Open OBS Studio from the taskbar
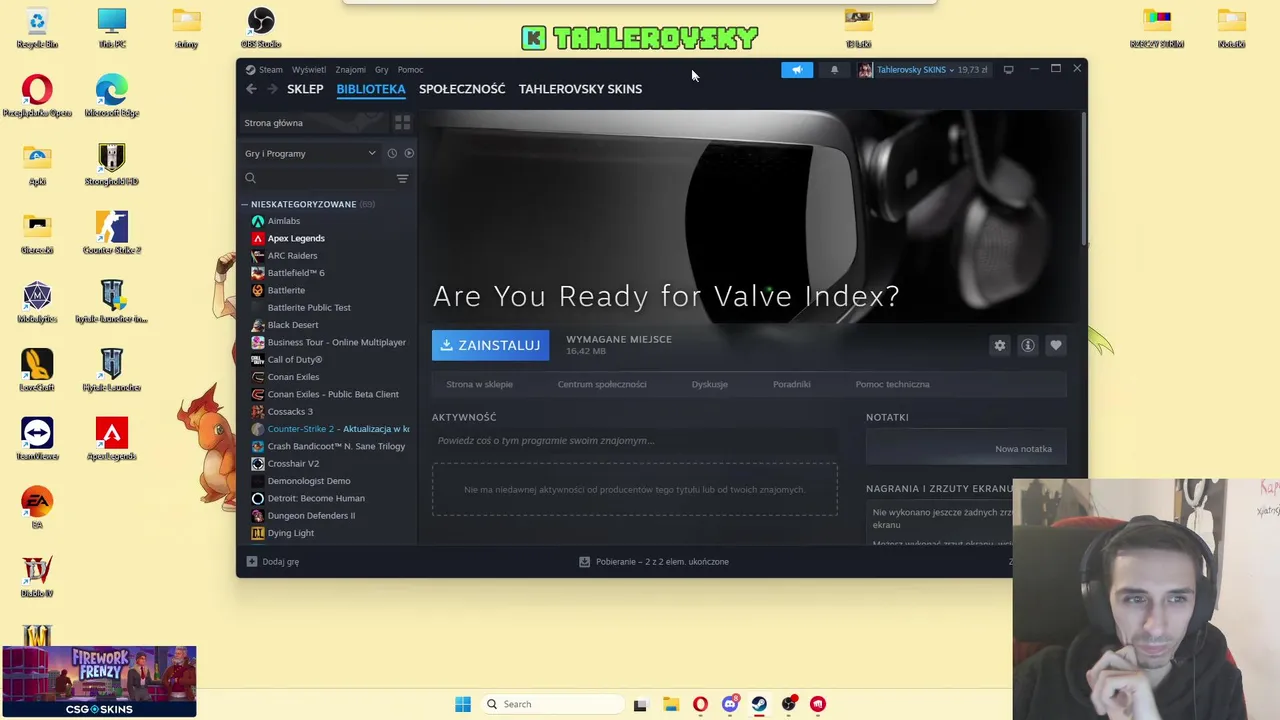 coord(788,704)
